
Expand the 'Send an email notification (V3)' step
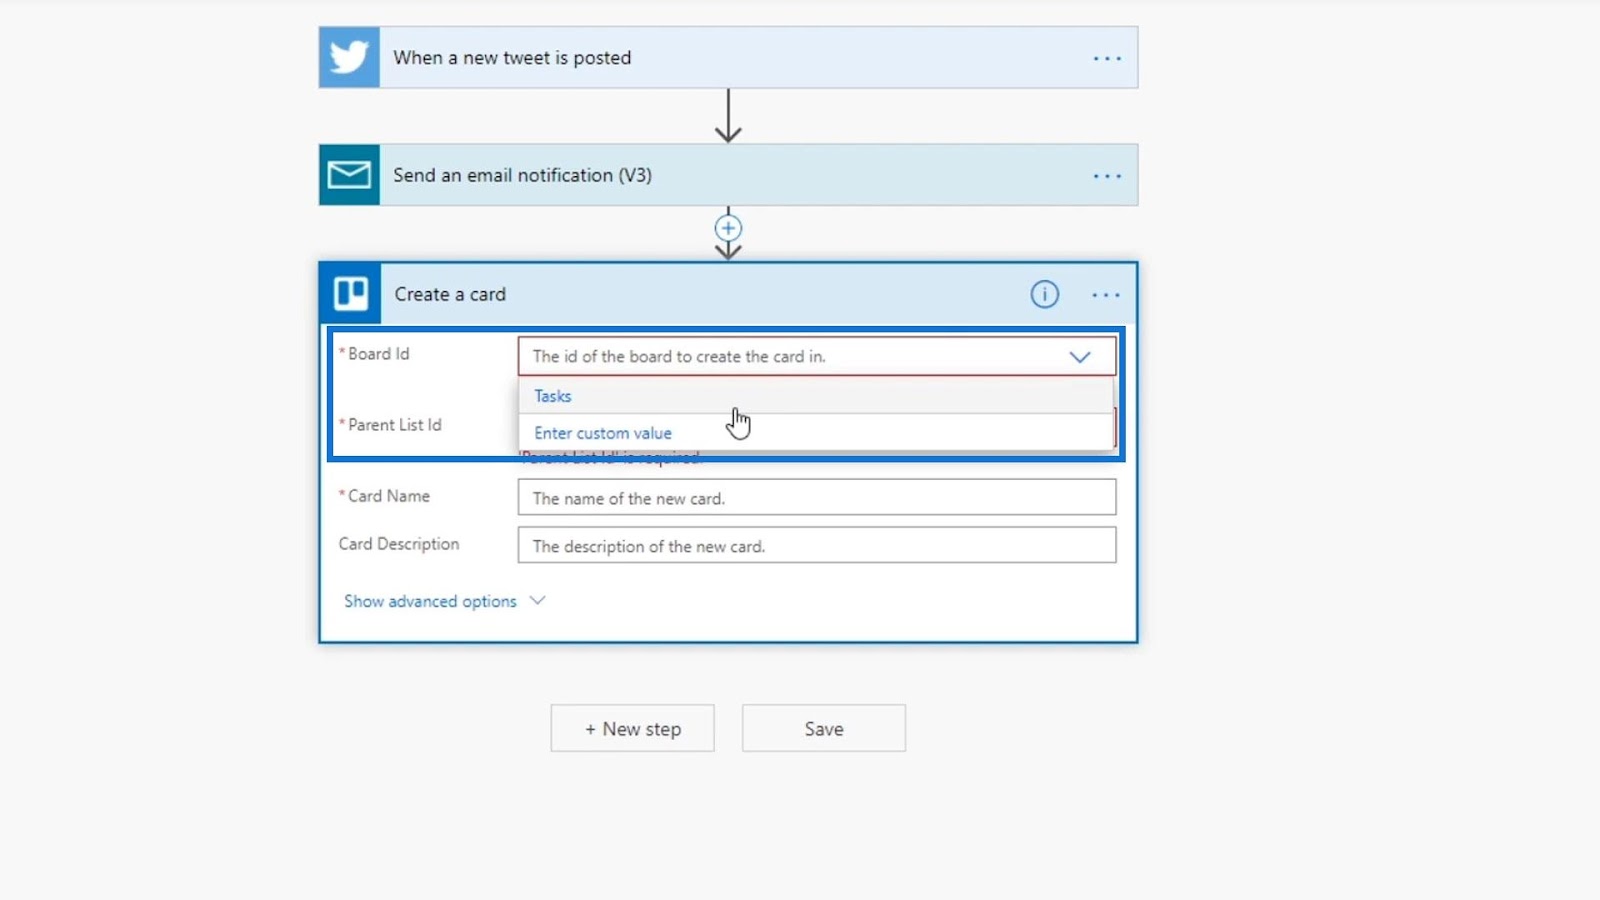pos(728,175)
